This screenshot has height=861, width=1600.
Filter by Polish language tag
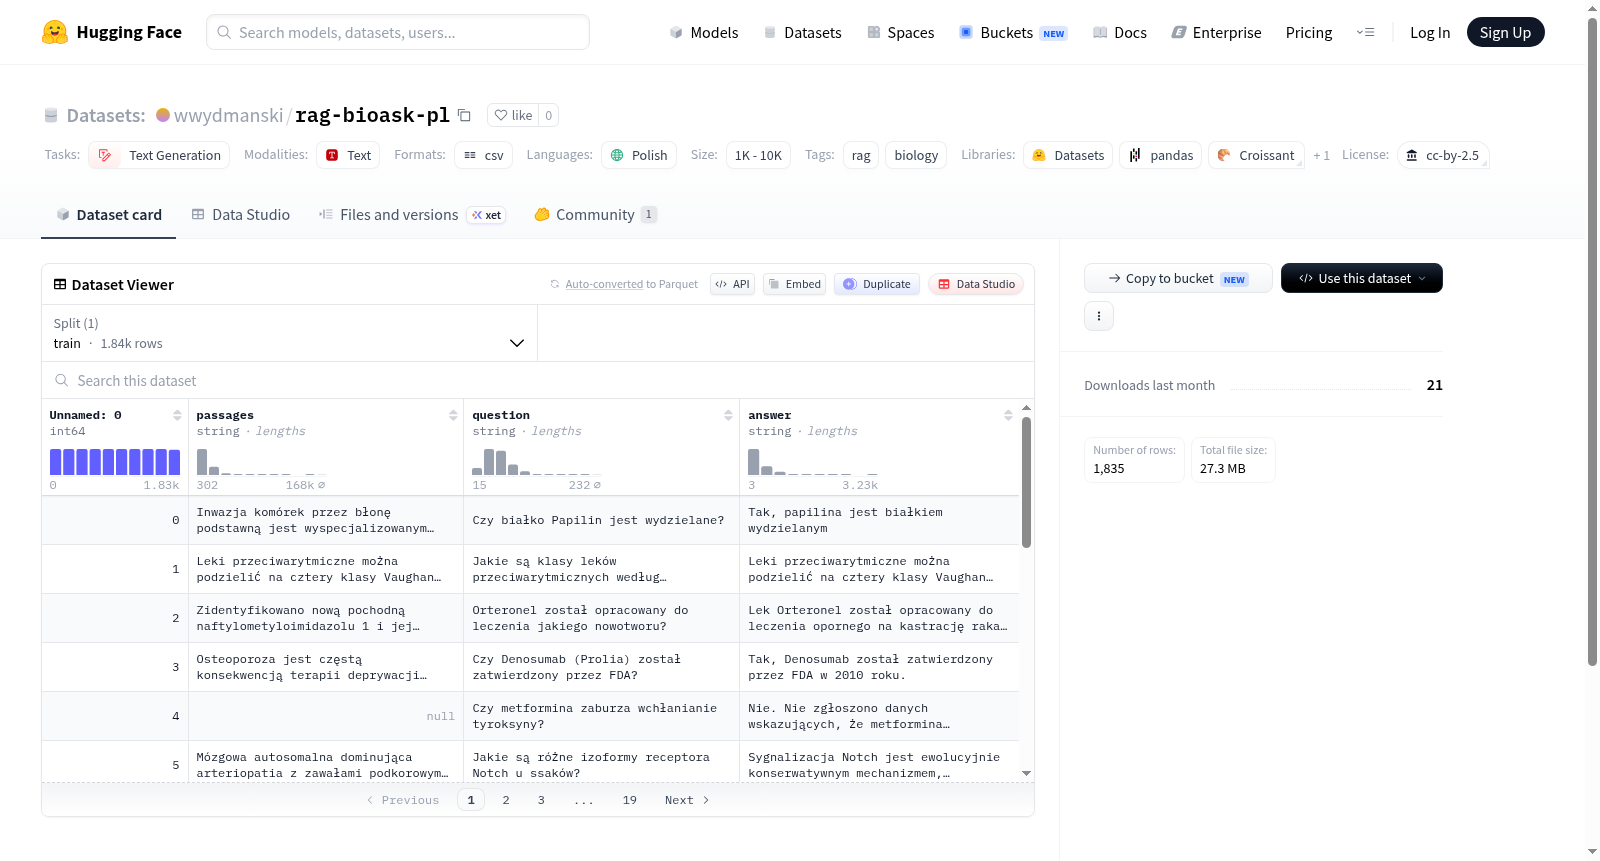[638, 155]
